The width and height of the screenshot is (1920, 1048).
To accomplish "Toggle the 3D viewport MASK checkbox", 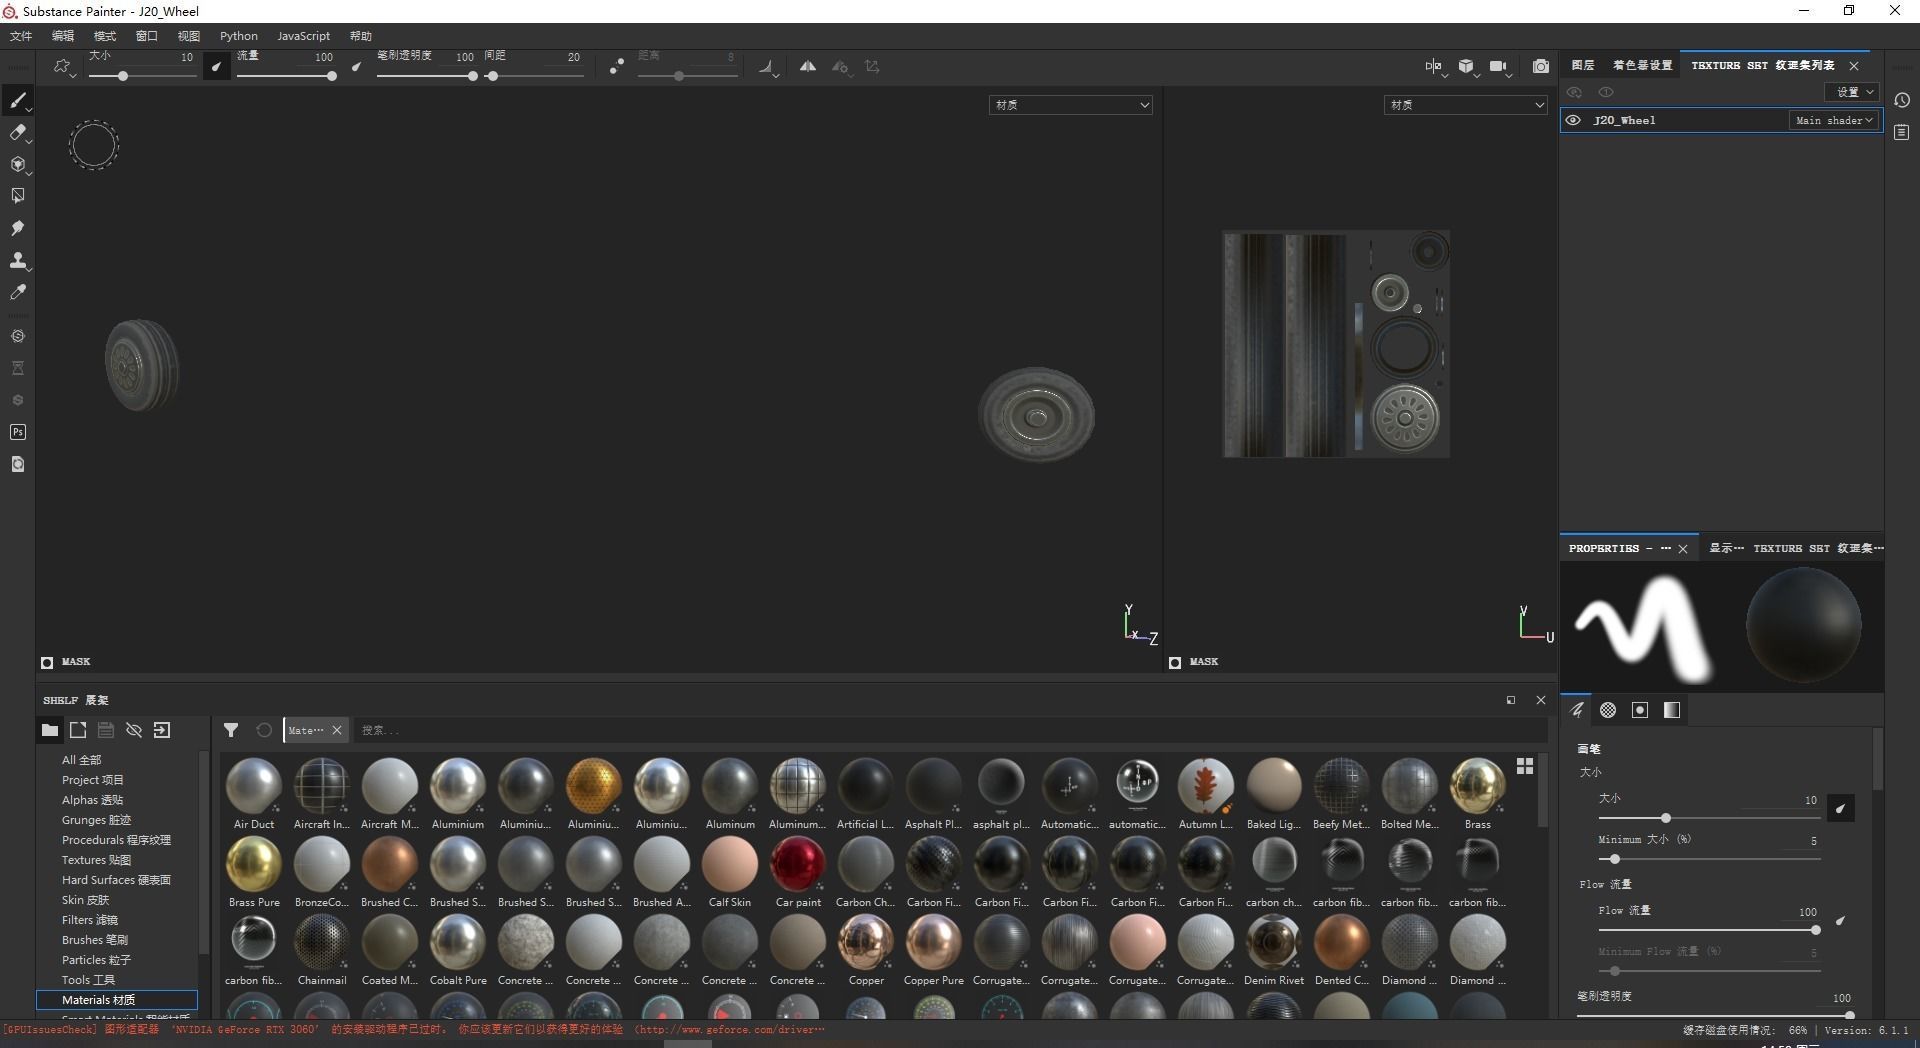I will pyautogui.click(x=47, y=662).
